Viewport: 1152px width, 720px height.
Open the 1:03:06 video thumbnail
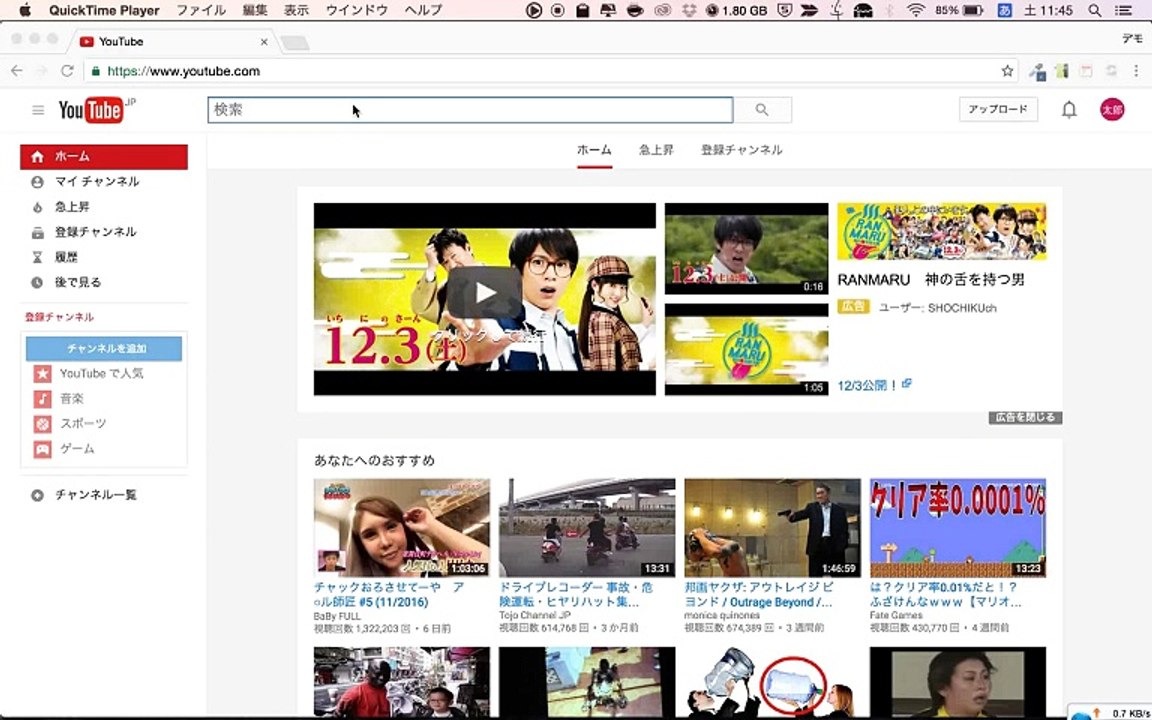pos(402,528)
